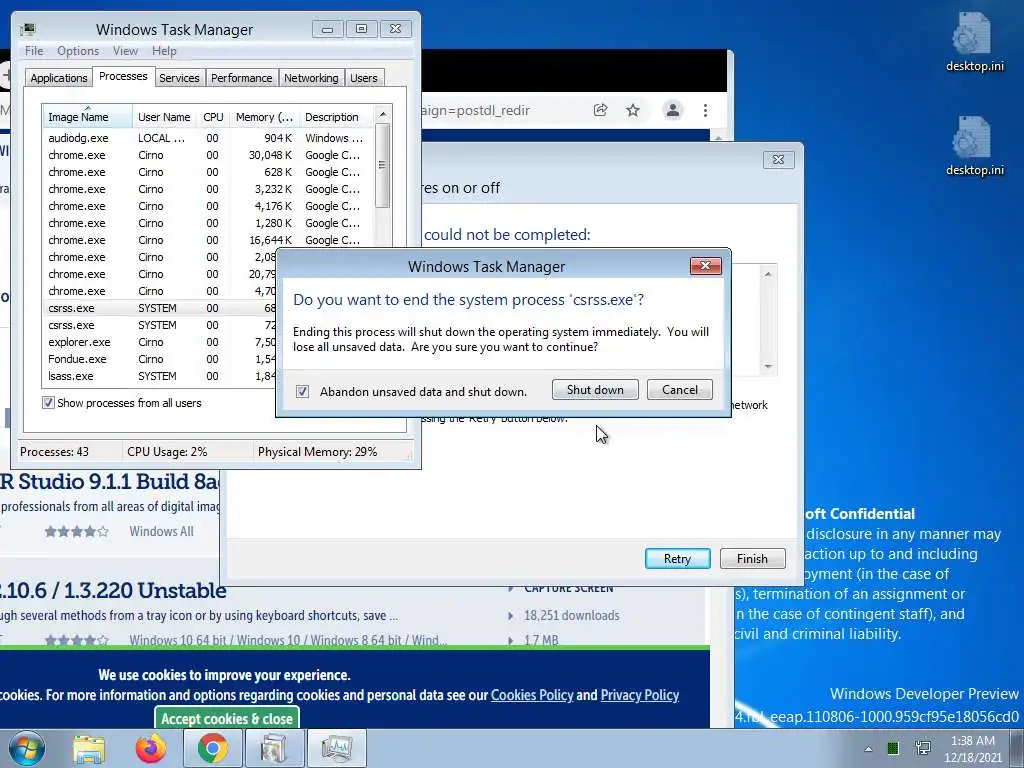
Task: Switch to the Users tab
Action: coord(363,78)
